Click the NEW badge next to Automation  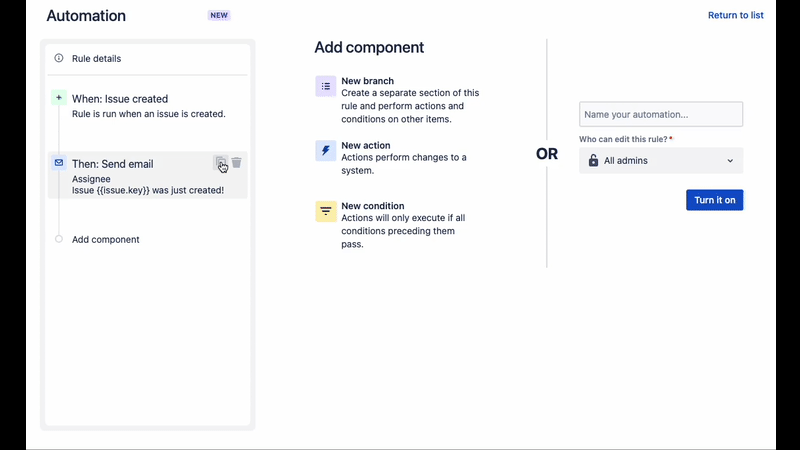pyautogui.click(x=219, y=15)
